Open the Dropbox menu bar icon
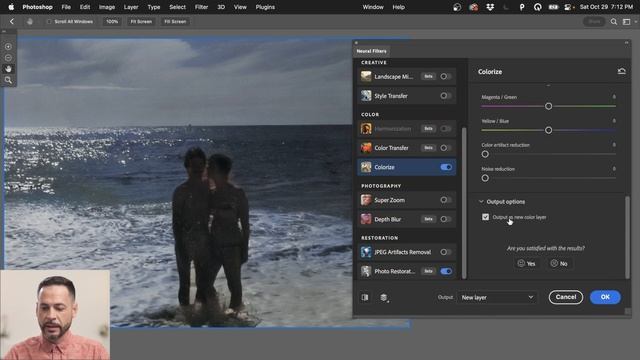Screen dimensions: 640x360 click(x=490, y=7)
